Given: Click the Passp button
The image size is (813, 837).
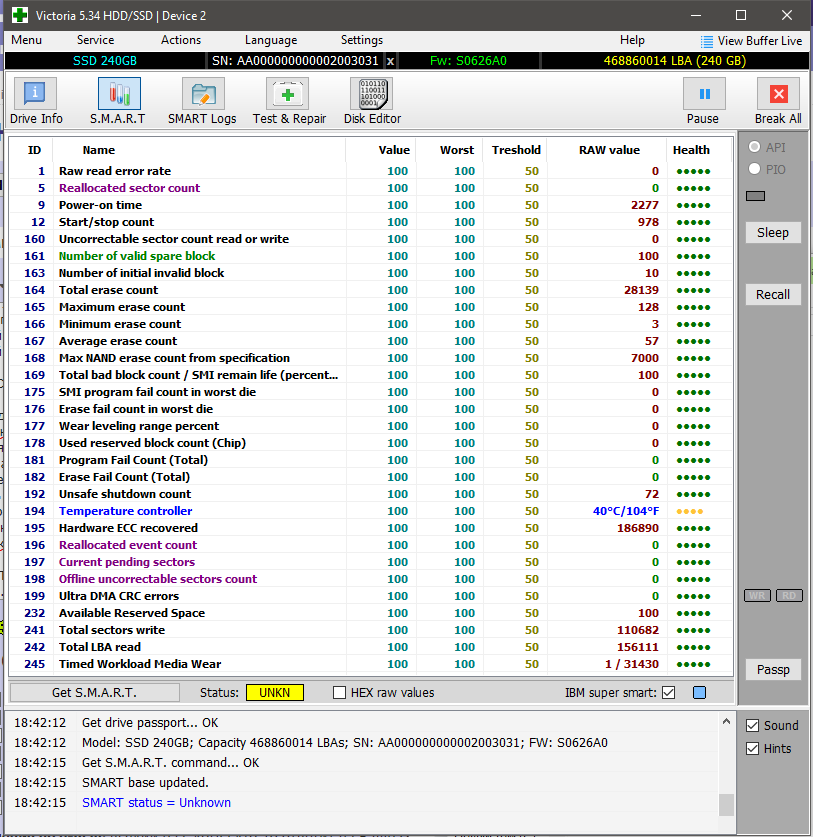Looking at the screenshot, I should coord(772,670).
